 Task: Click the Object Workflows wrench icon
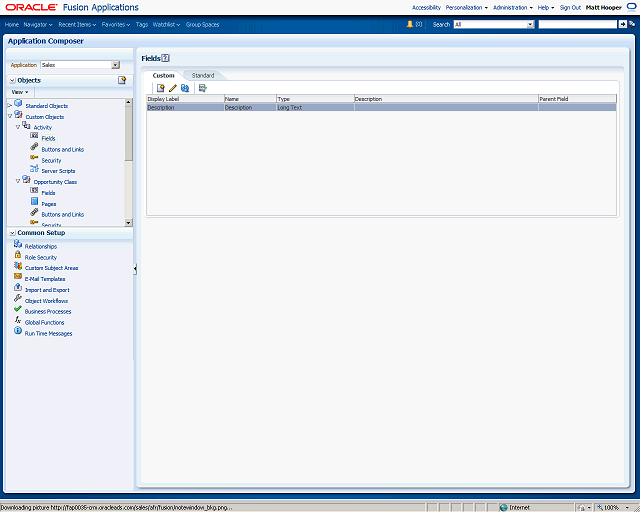click(18, 298)
